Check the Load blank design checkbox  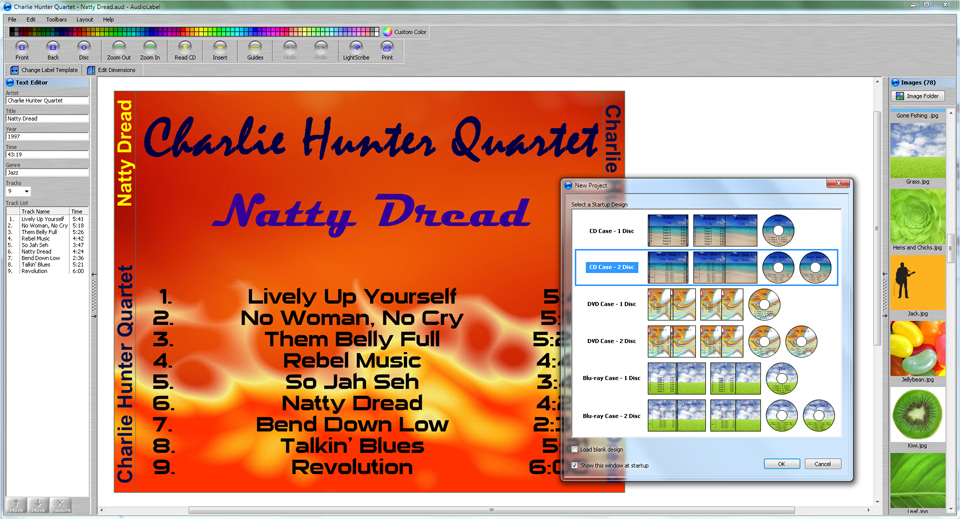(574, 449)
